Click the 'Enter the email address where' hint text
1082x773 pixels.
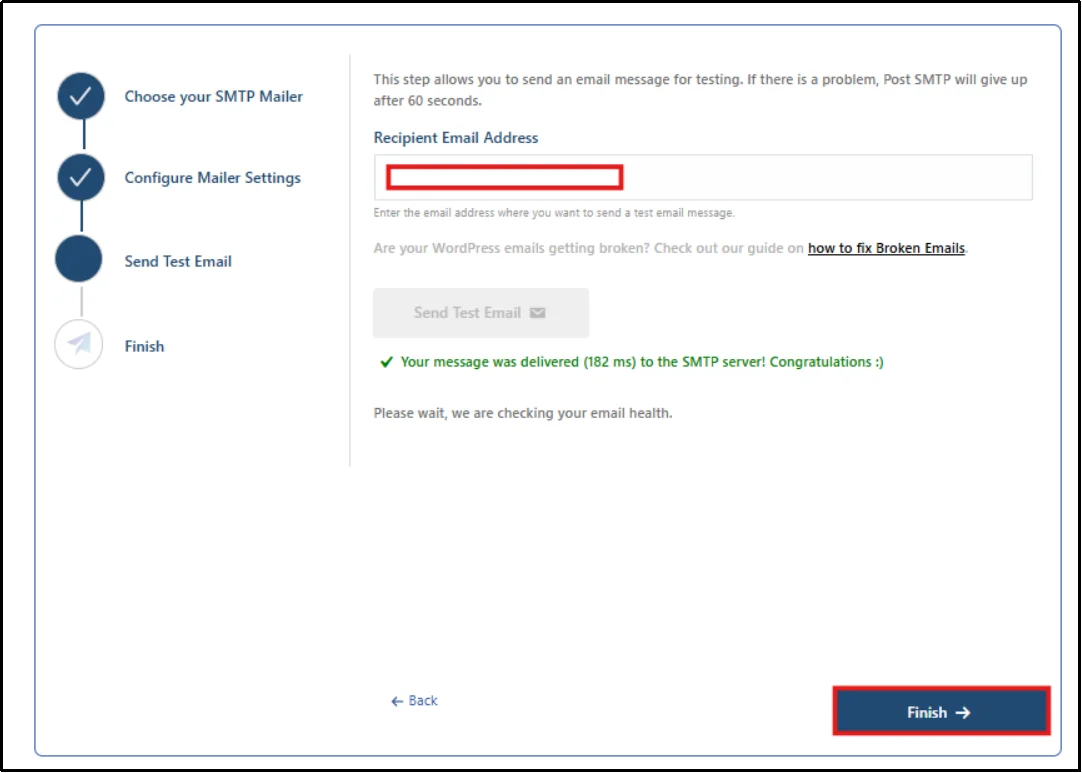554,213
